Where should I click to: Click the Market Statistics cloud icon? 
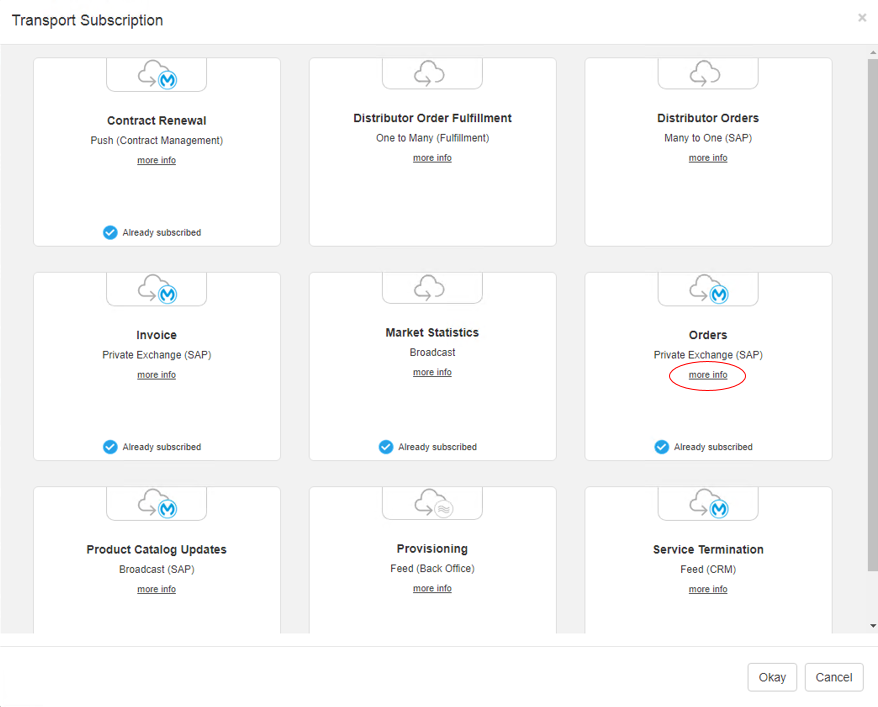pyautogui.click(x=432, y=288)
